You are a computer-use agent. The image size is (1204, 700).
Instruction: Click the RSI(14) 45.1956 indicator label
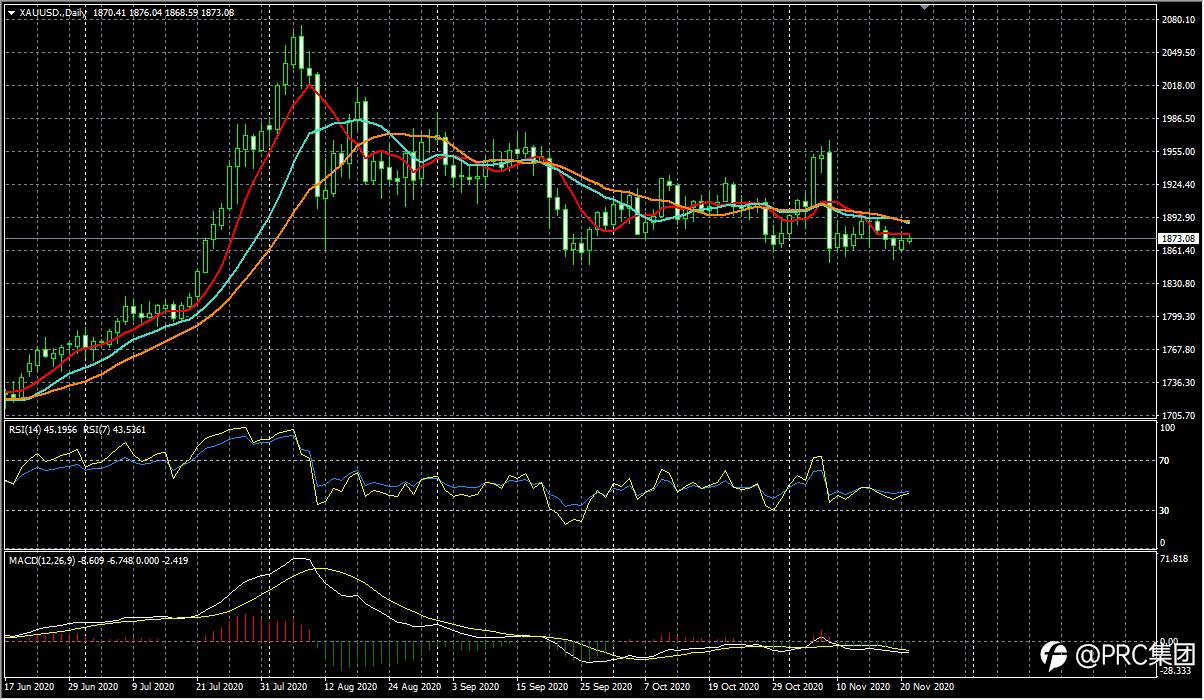click(44, 431)
